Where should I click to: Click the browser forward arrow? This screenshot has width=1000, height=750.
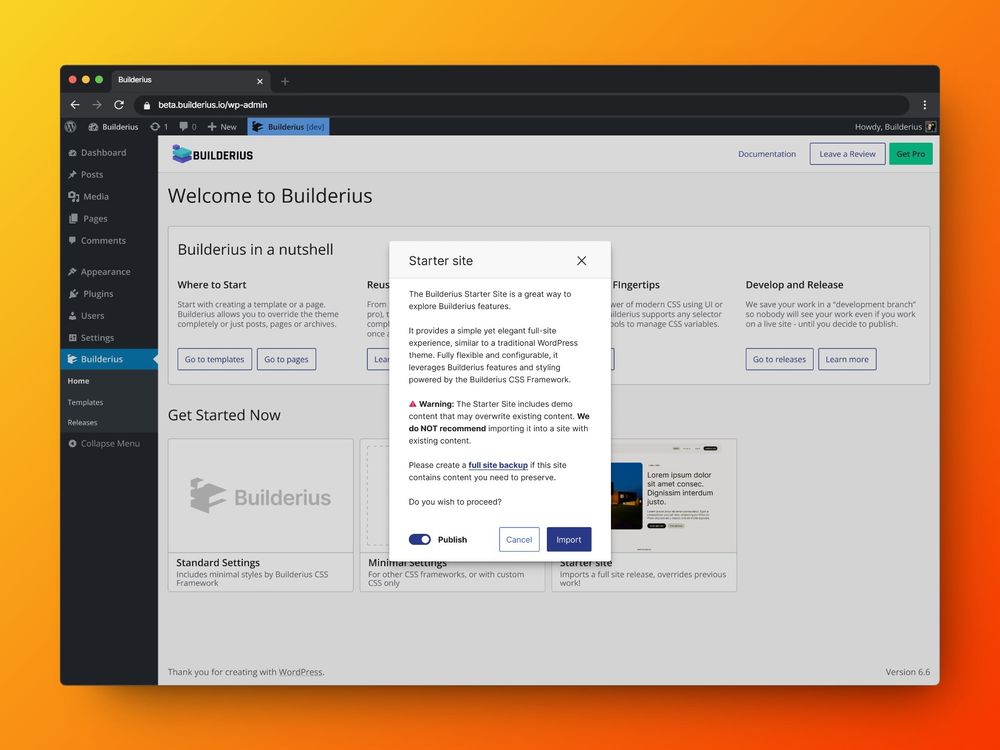[x=96, y=105]
